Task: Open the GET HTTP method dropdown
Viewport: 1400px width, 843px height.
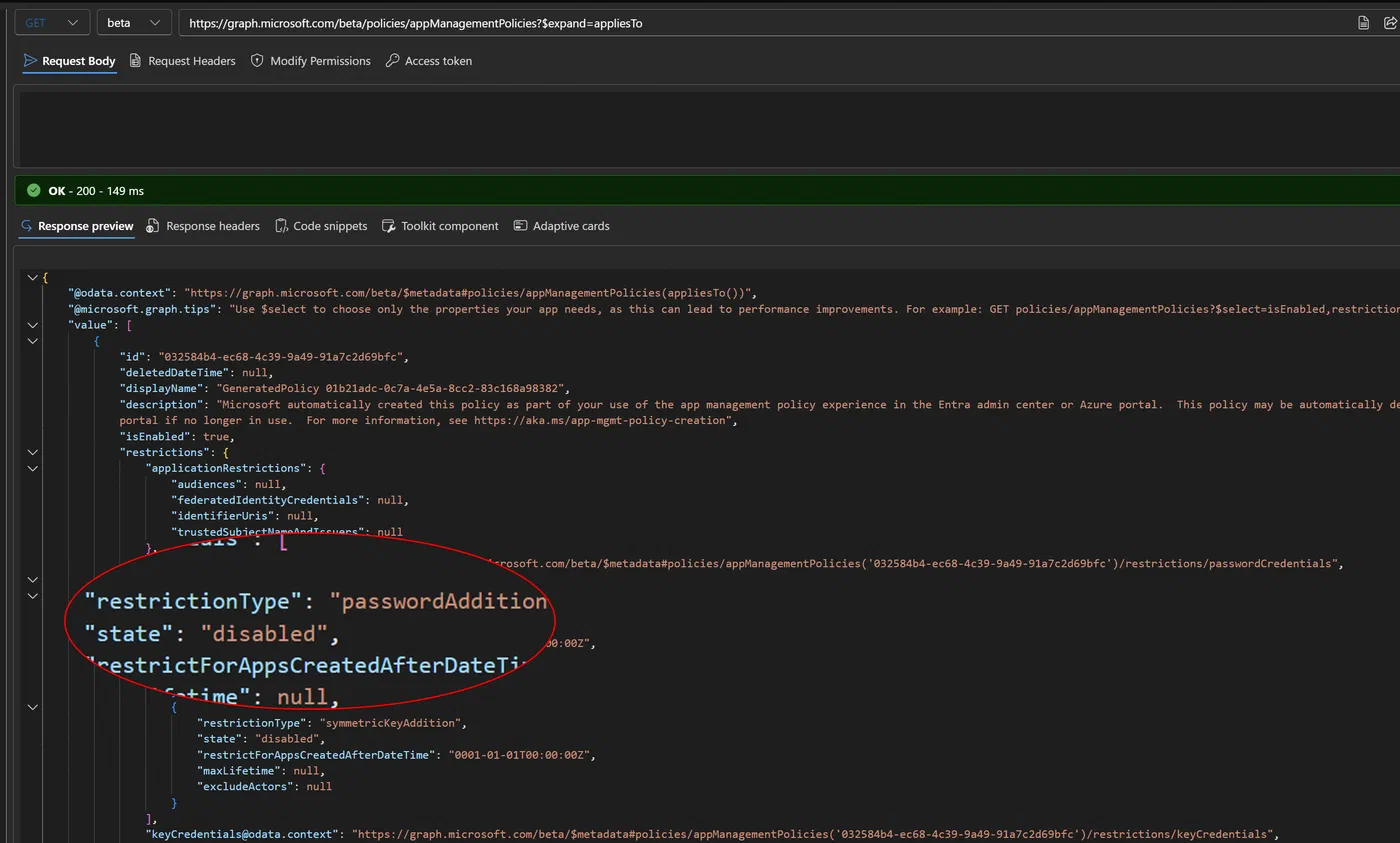Action: tap(52, 23)
